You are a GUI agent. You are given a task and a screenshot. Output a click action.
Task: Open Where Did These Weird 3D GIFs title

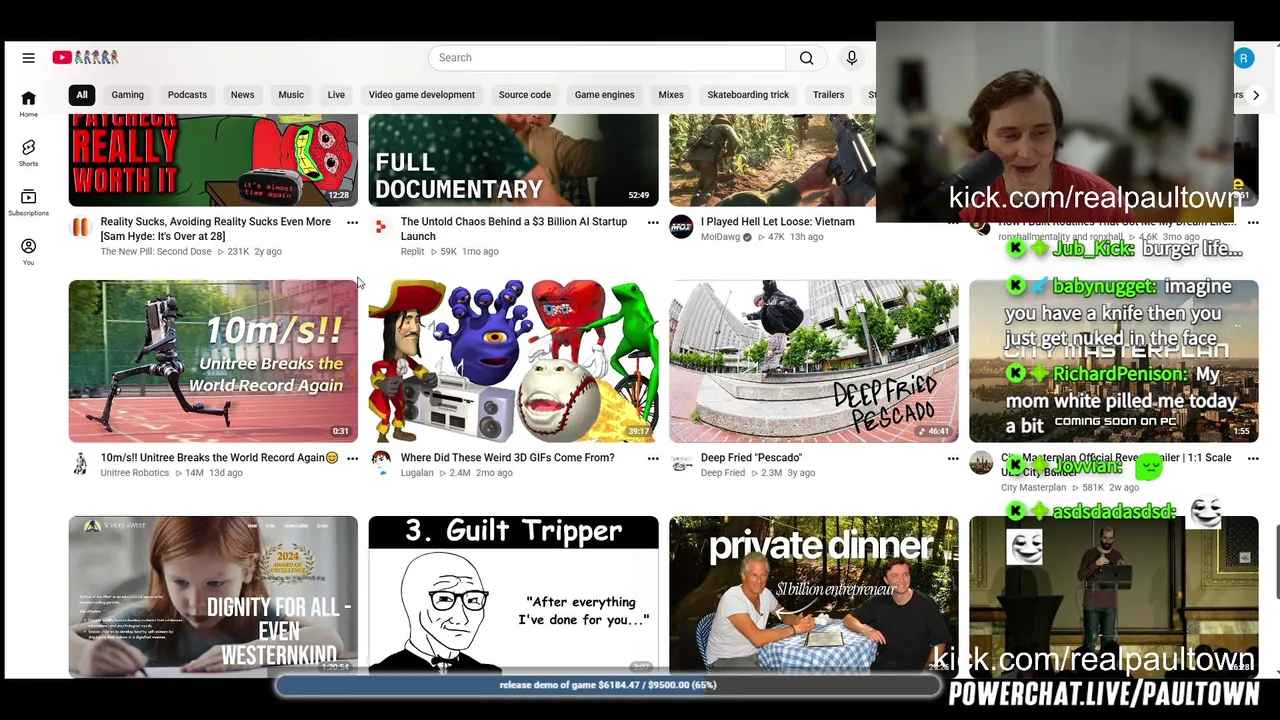pyautogui.click(x=507, y=458)
